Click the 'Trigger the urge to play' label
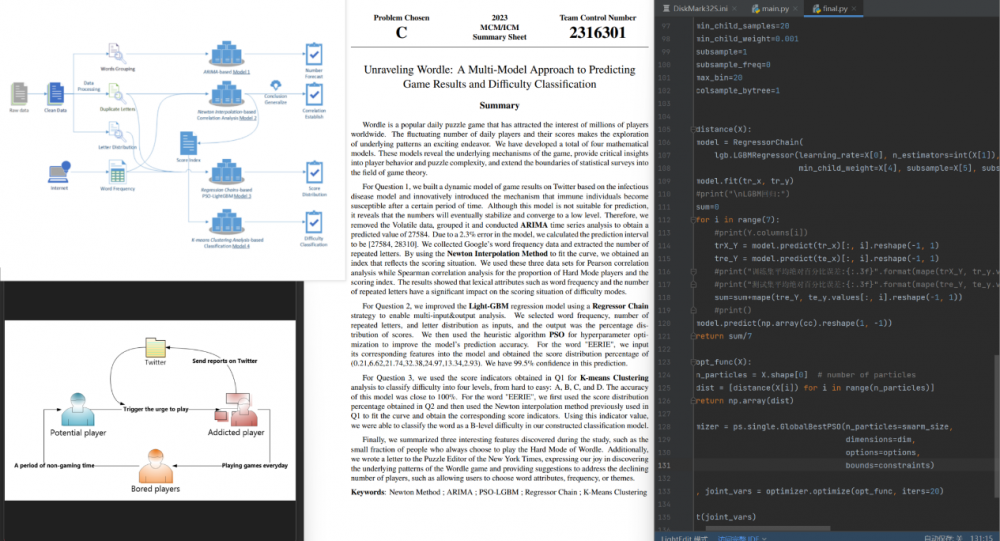The image size is (1000, 541). click(x=156, y=409)
